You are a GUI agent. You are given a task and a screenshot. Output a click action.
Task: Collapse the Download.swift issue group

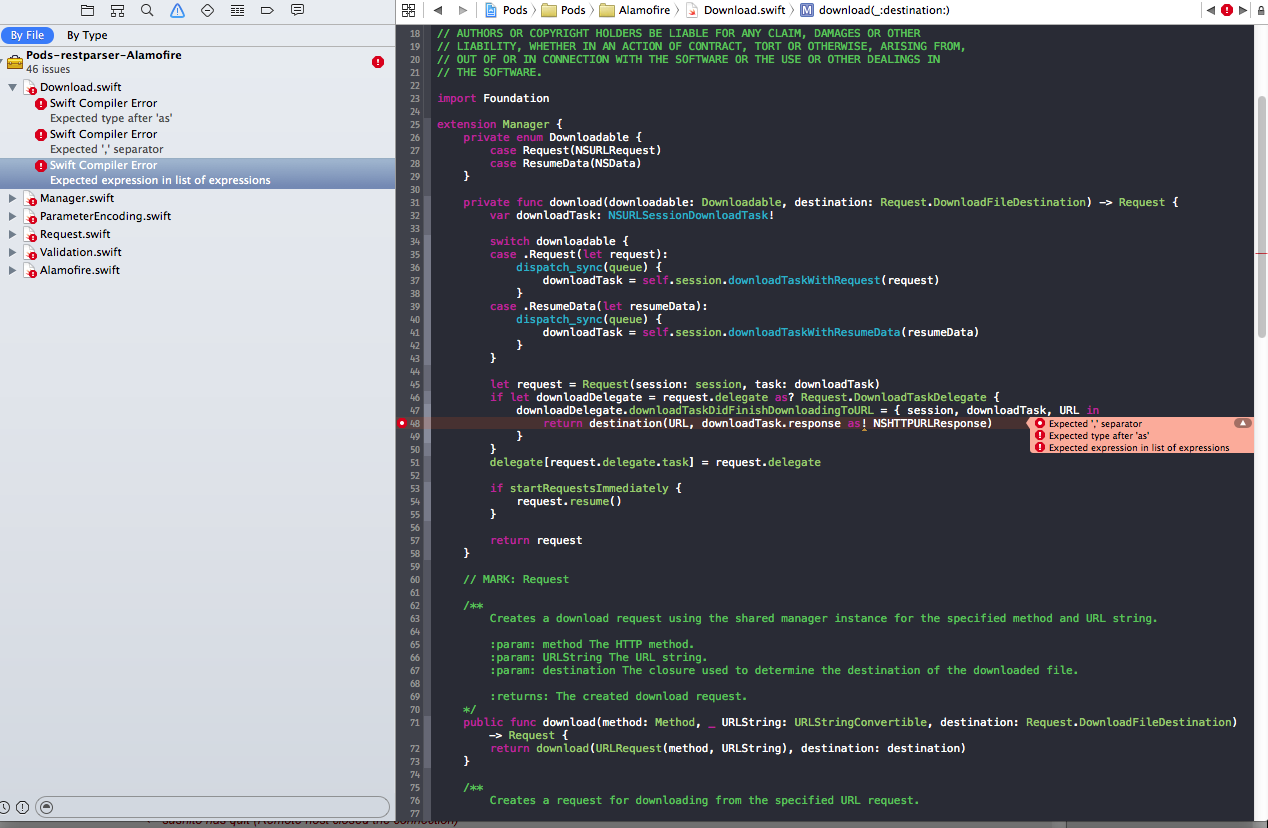tap(13, 87)
